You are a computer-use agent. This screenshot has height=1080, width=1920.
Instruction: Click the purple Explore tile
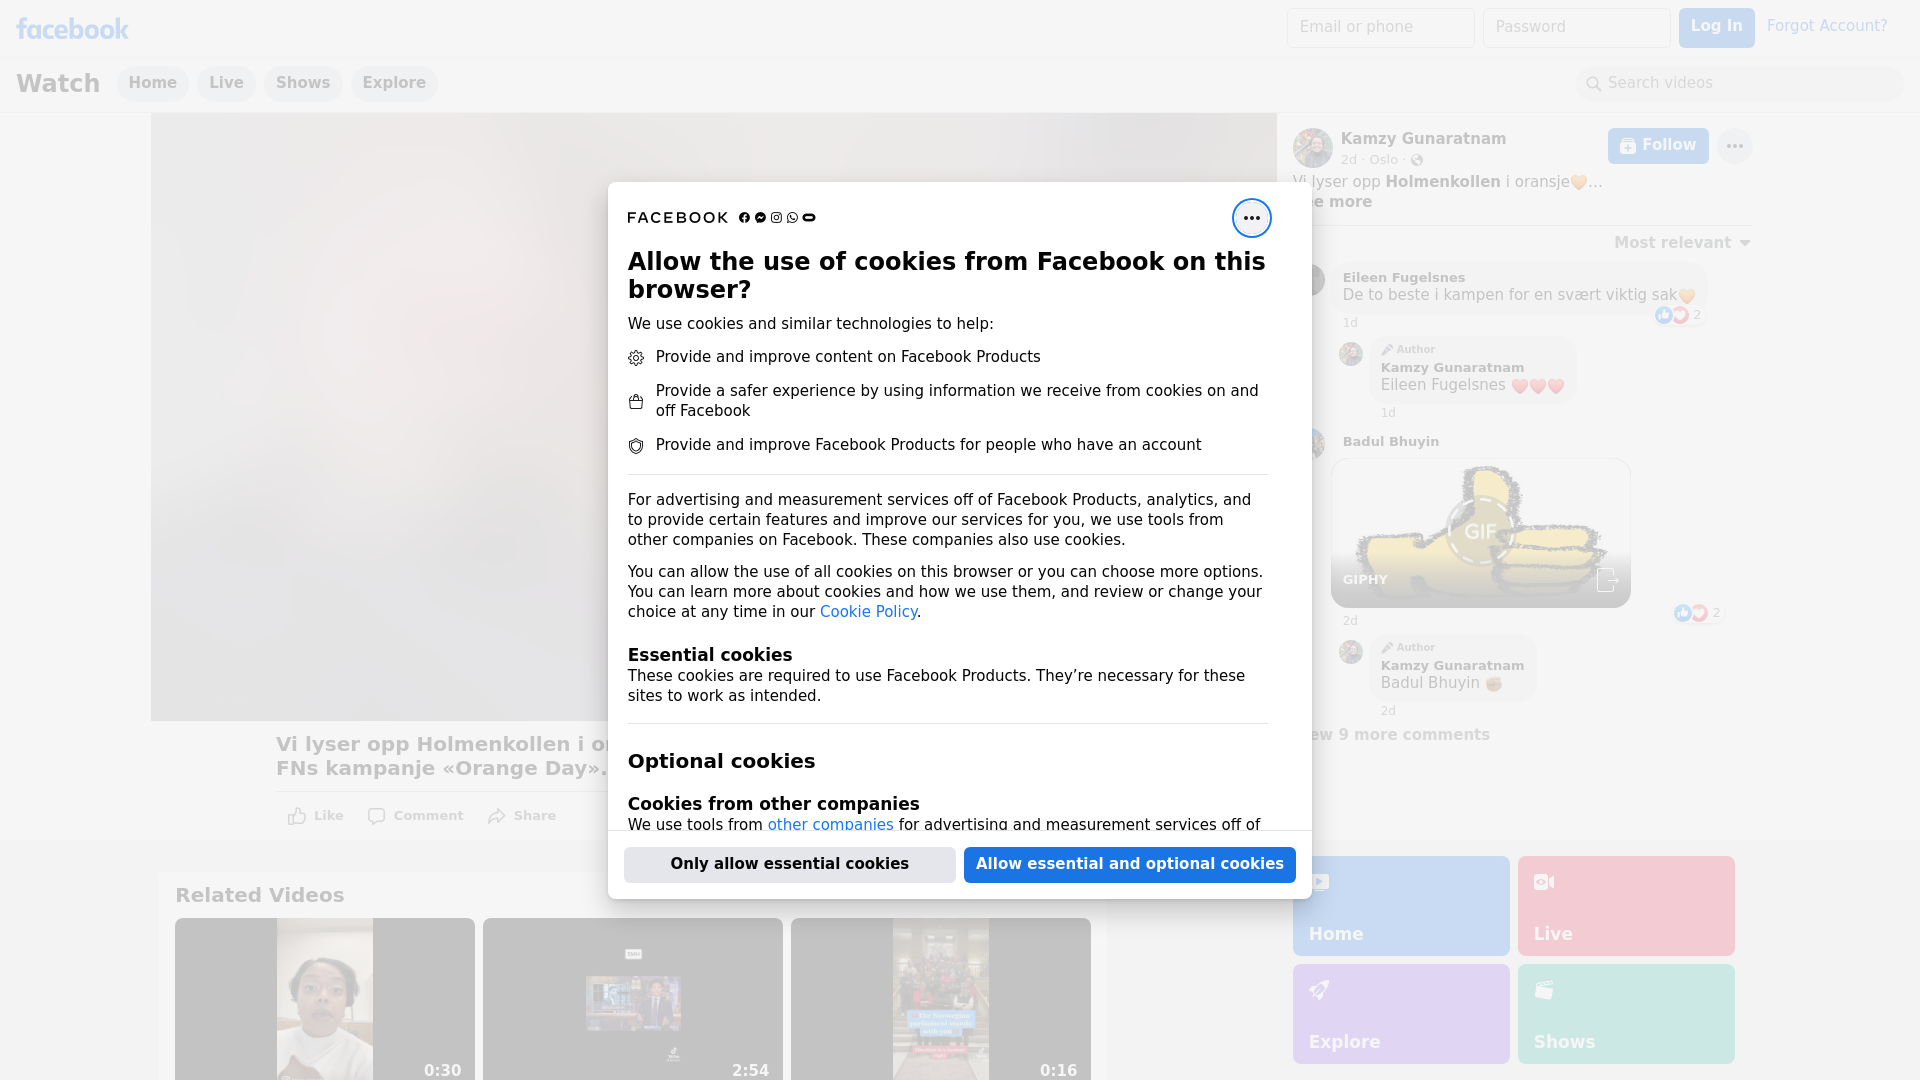pyautogui.click(x=1401, y=1014)
